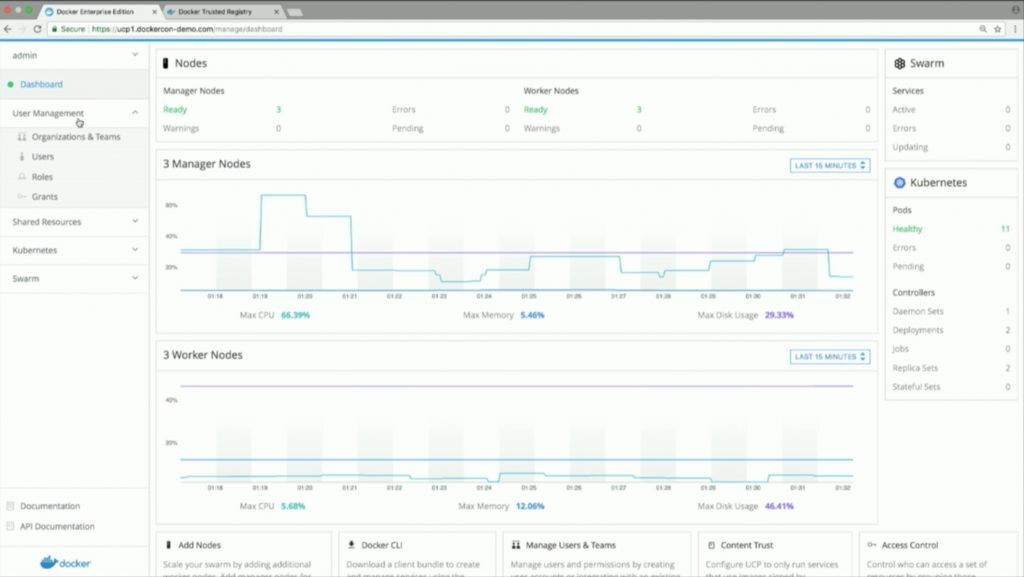Click the Manager Nodes Ready status

[x=175, y=110]
